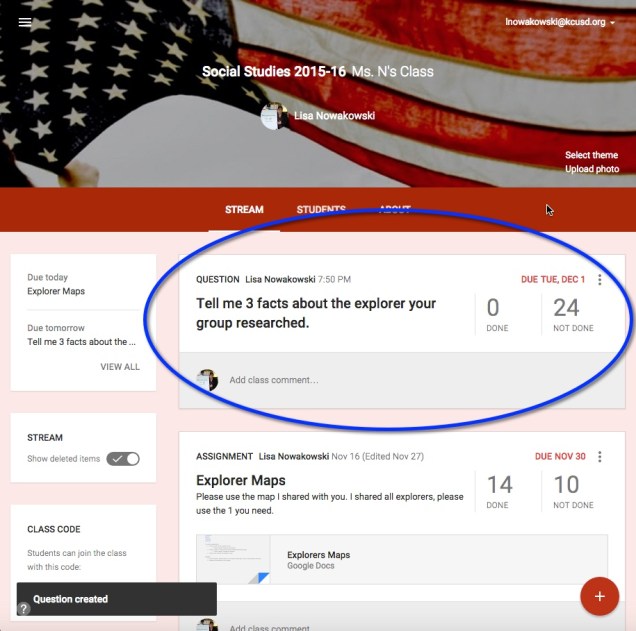
Task: Click Lisa Nowakowski's profile picture in the header
Action: pyautogui.click(x=275, y=116)
